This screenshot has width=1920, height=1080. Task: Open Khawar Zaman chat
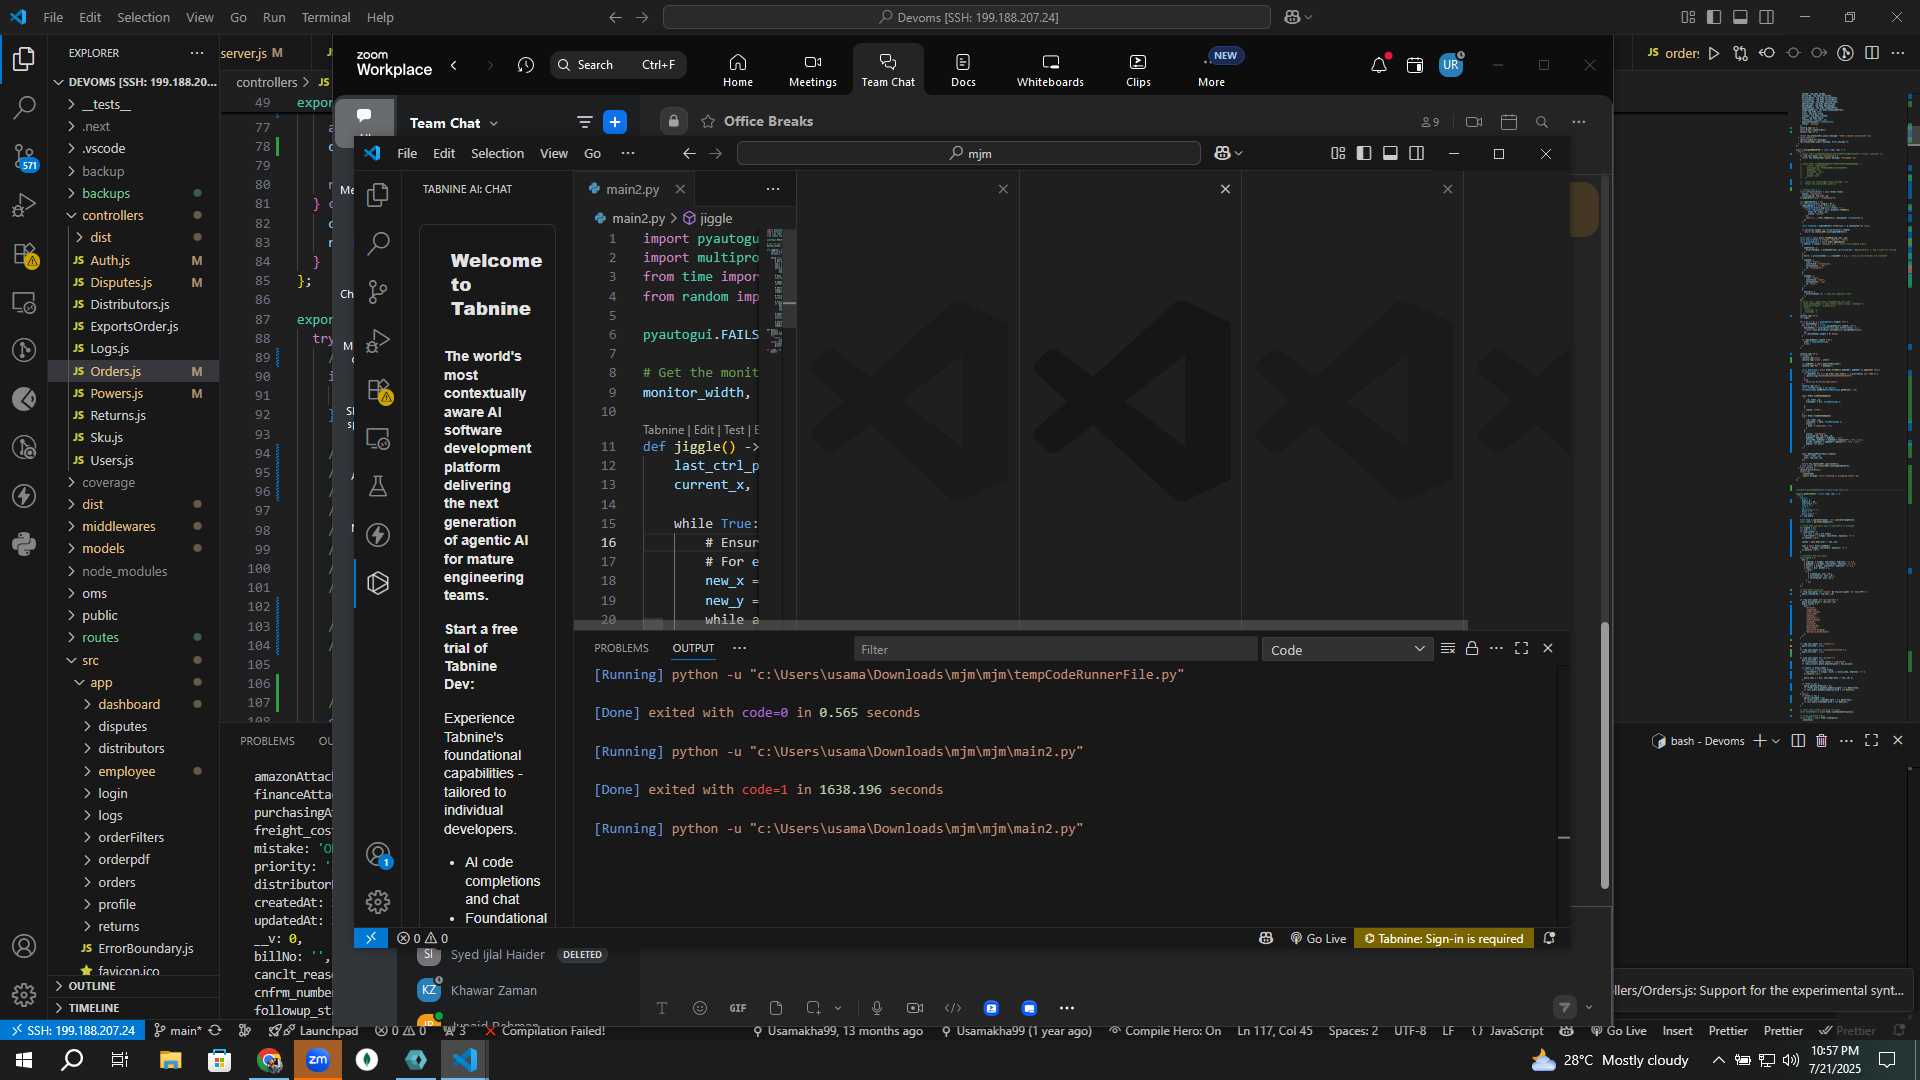pos(493,990)
